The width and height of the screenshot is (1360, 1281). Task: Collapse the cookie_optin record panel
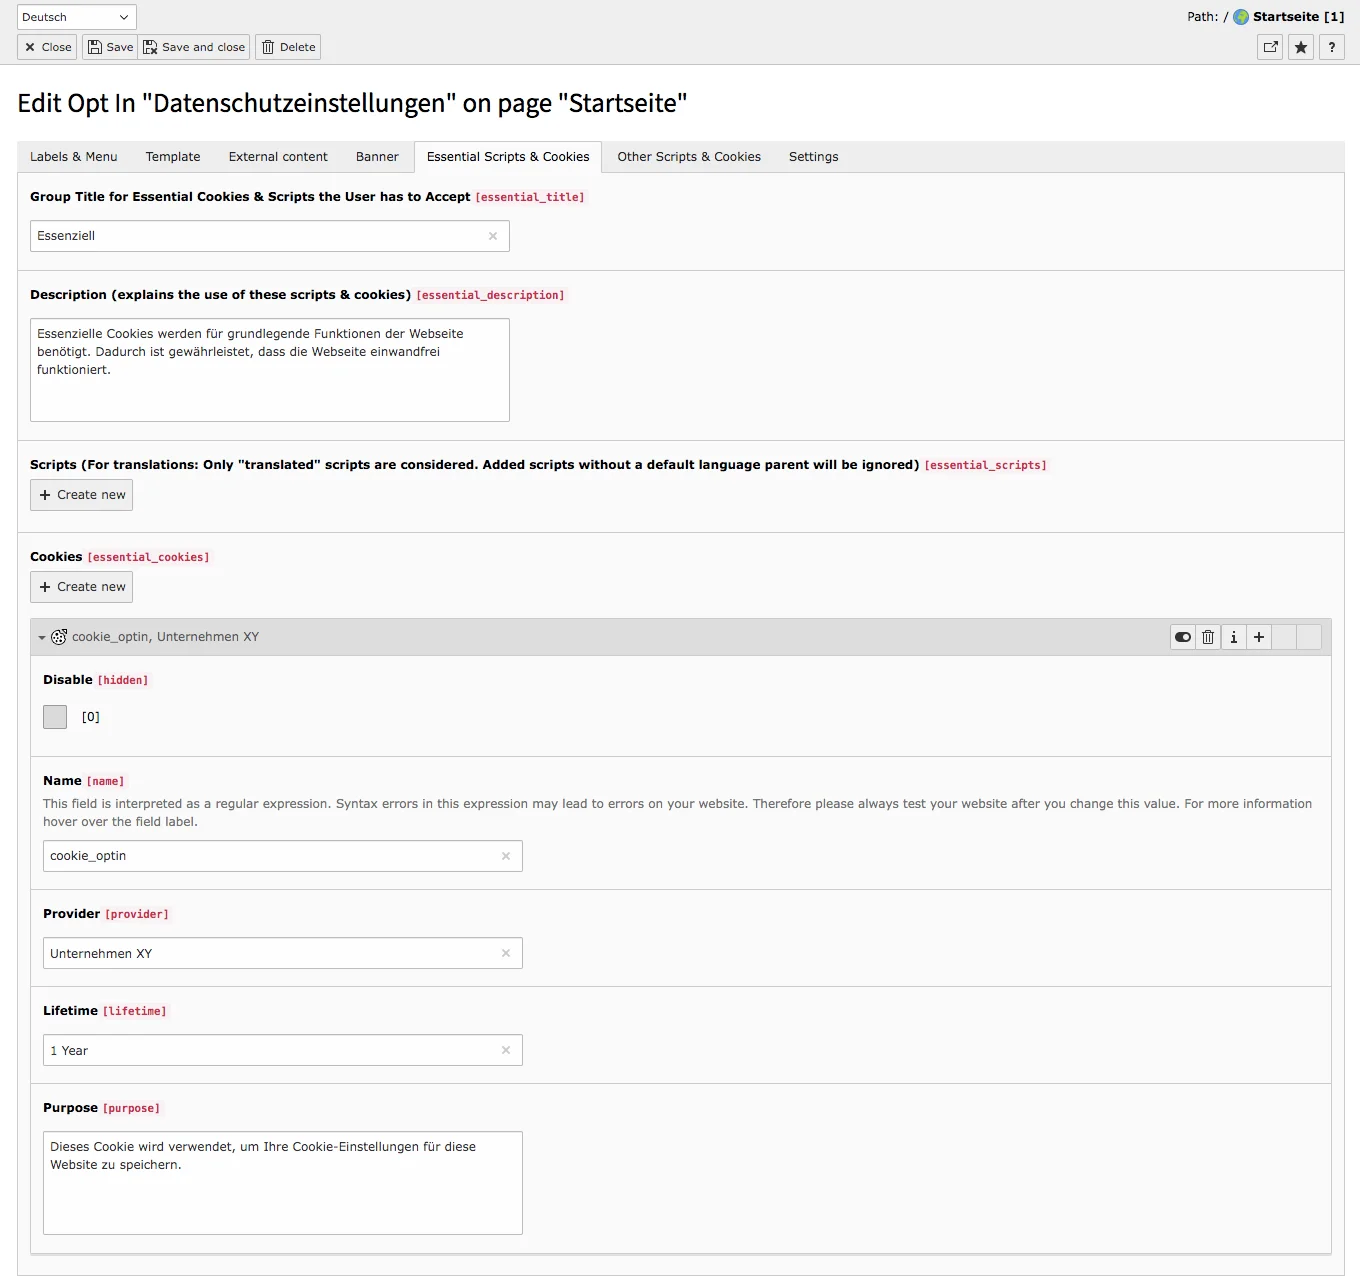click(41, 637)
